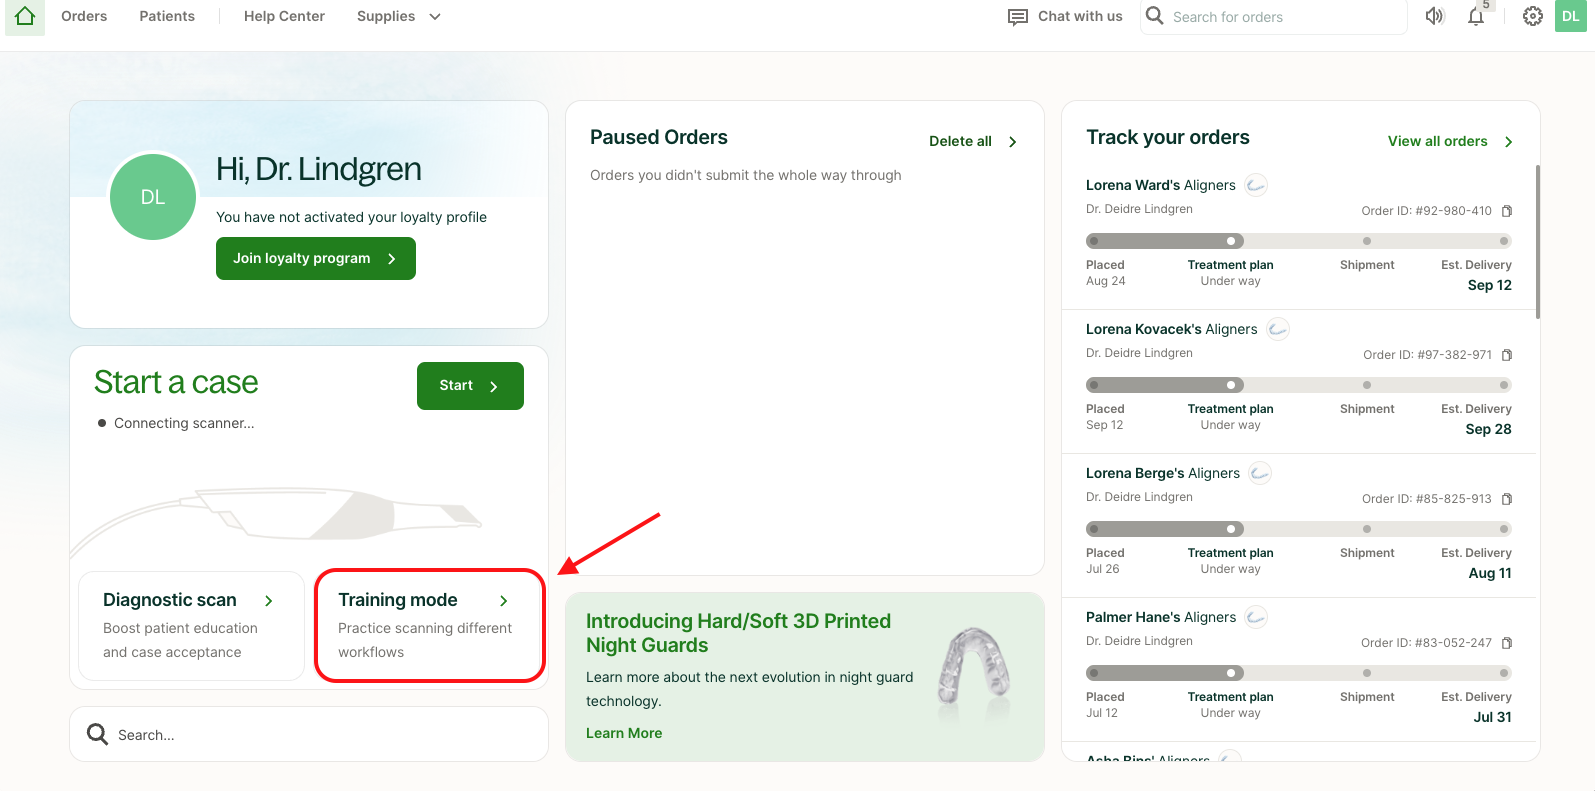Click the sound speaker icon
Image resolution: width=1595 pixels, height=791 pixels.
(1435, 17)
